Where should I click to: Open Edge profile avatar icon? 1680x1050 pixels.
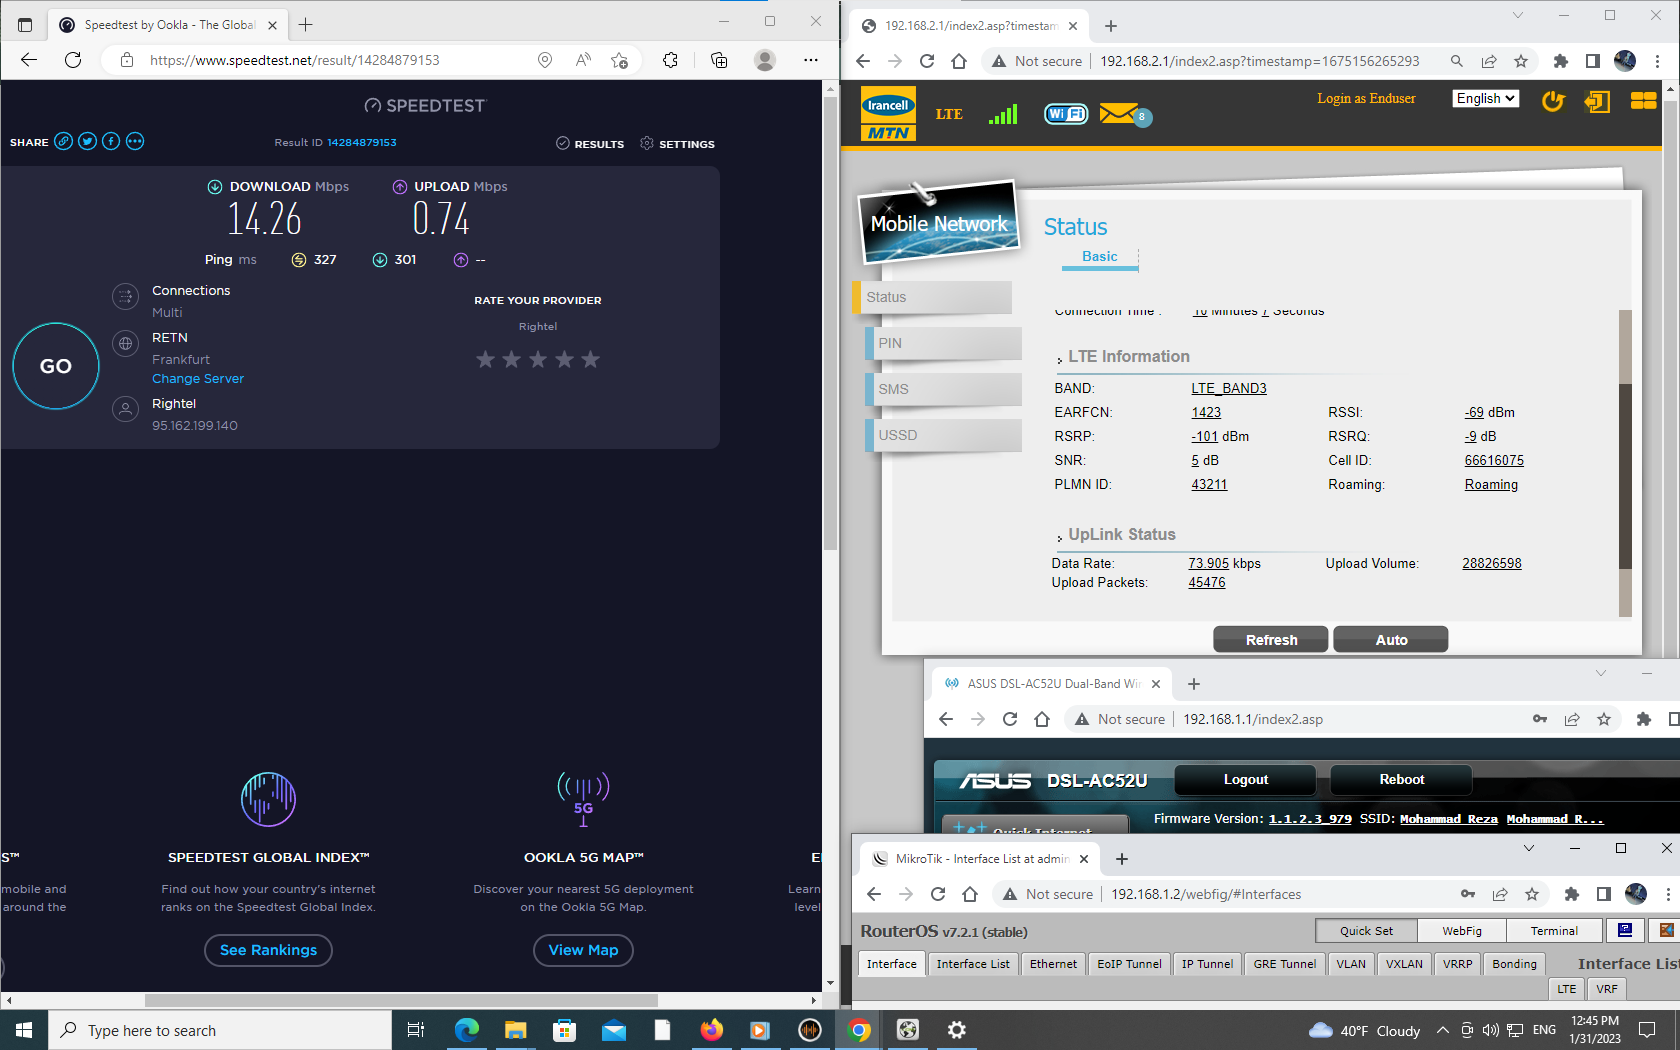765,60
